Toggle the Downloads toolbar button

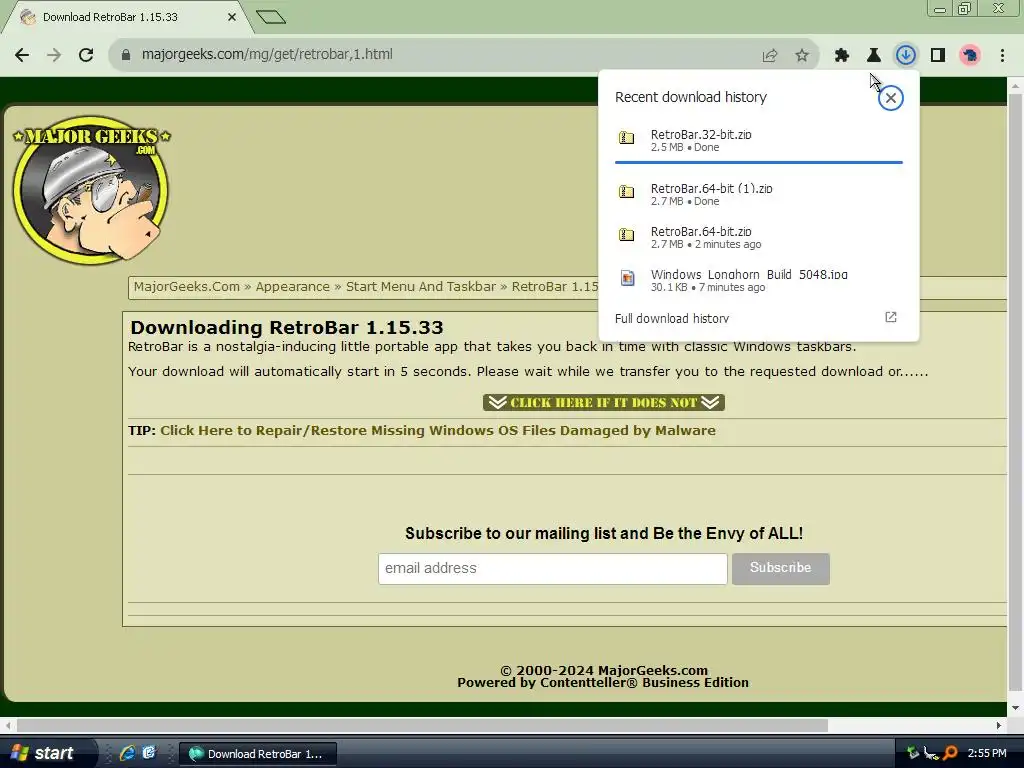(906, 56)
